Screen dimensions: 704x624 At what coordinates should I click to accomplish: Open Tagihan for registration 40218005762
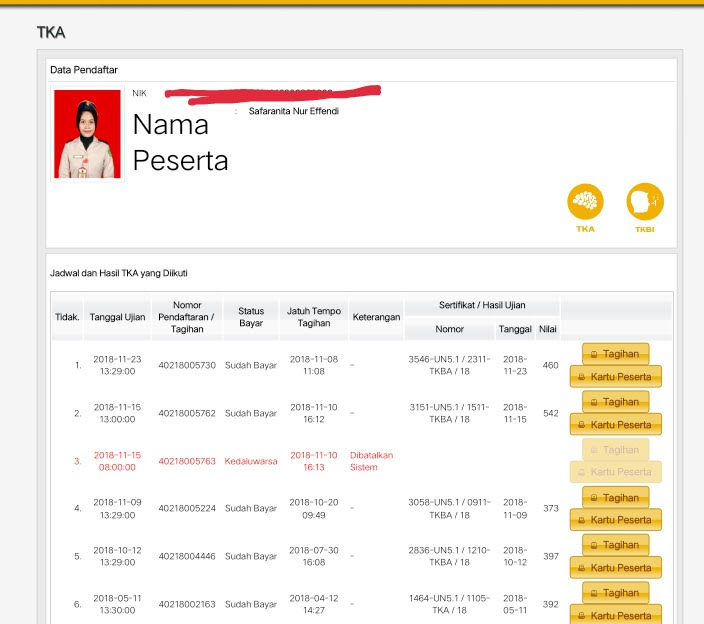click(x=616, y=402)
